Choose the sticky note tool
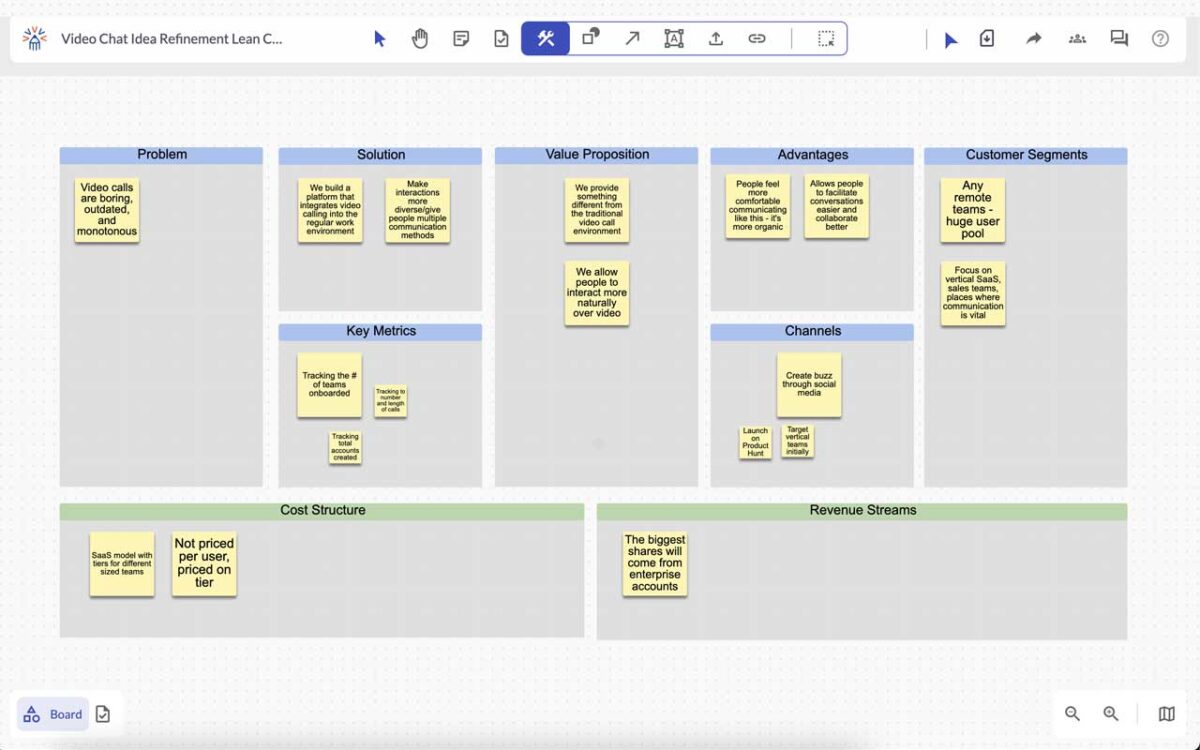Screen dimensions: 1200x750 (461, 39)
